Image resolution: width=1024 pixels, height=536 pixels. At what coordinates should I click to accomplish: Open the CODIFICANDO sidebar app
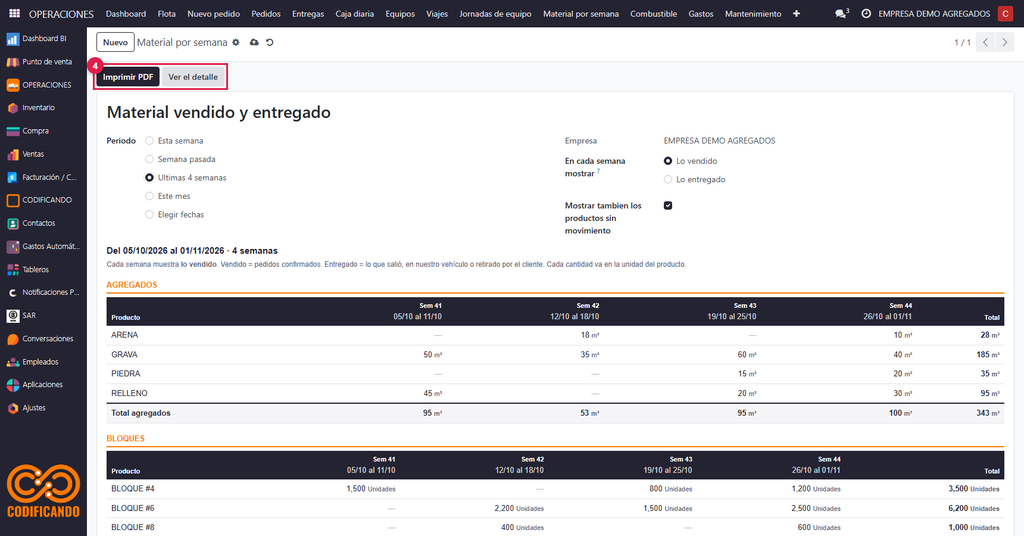43,200
